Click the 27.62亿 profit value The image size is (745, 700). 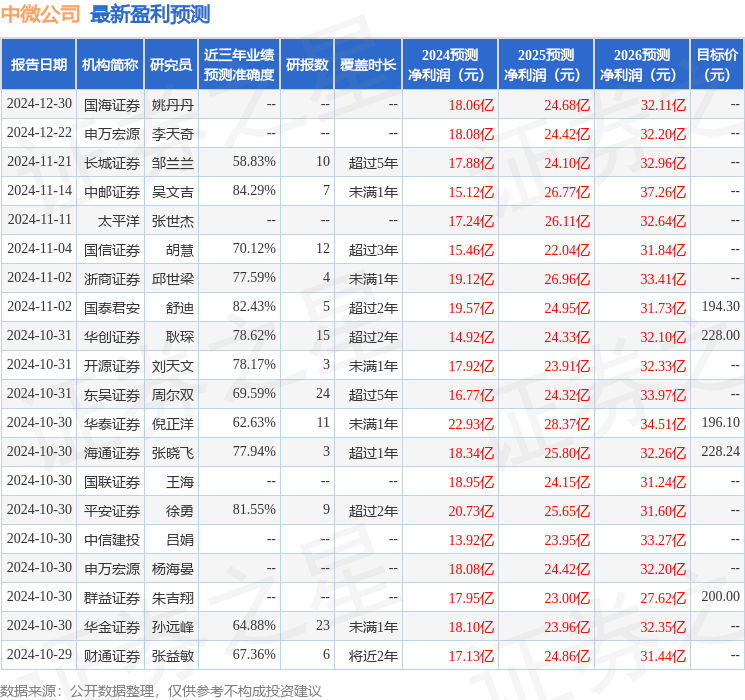click(663, 598)
